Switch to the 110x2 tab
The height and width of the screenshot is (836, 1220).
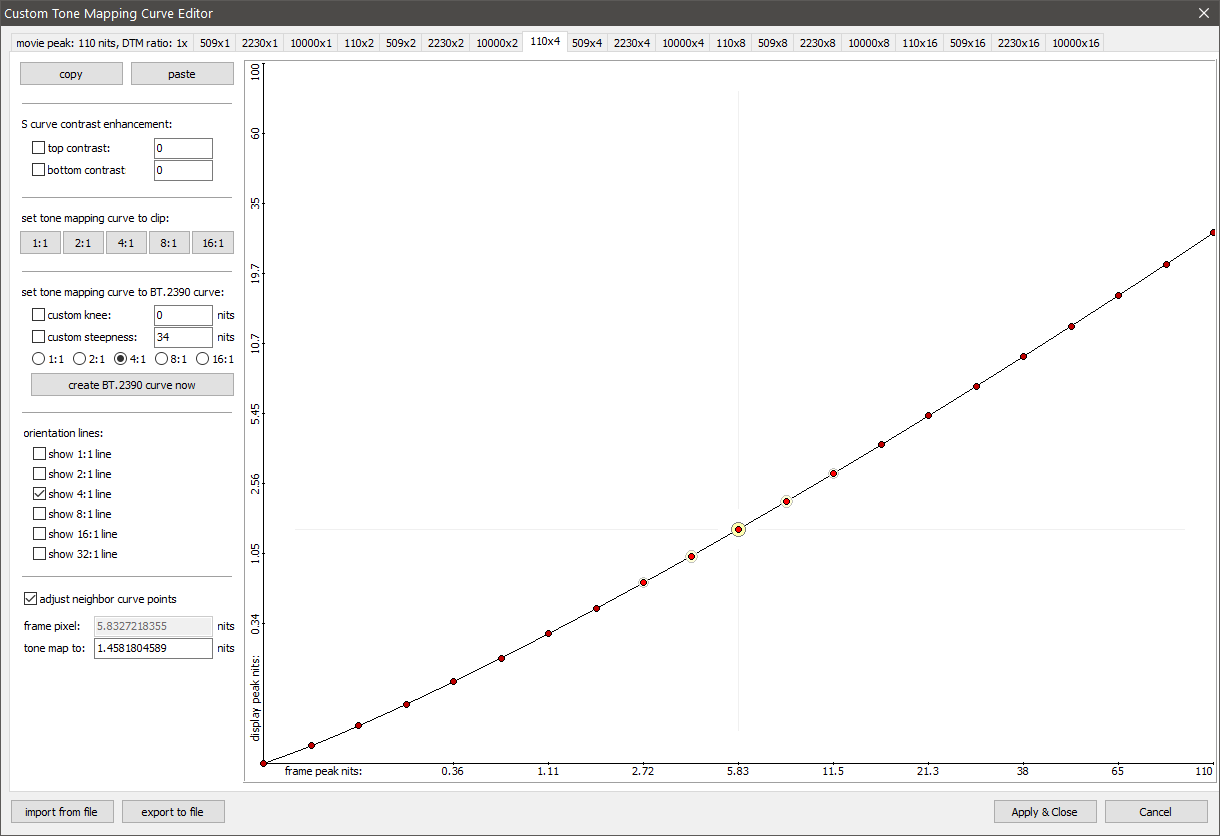point(359,43)
